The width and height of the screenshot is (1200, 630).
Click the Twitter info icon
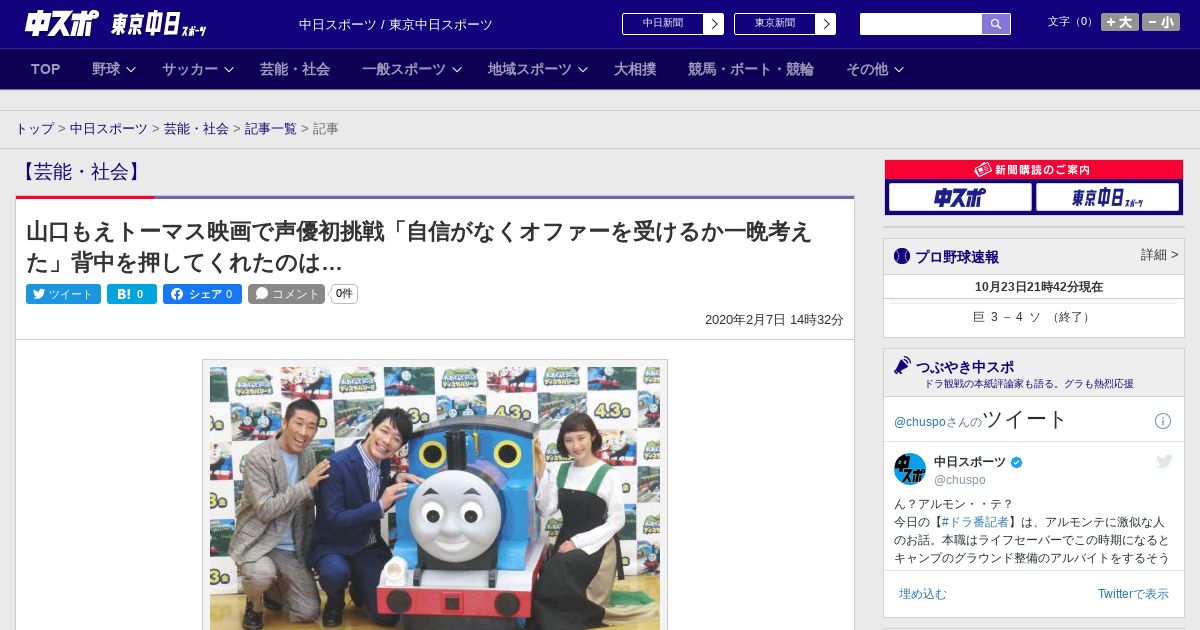tap(1163, 421)
